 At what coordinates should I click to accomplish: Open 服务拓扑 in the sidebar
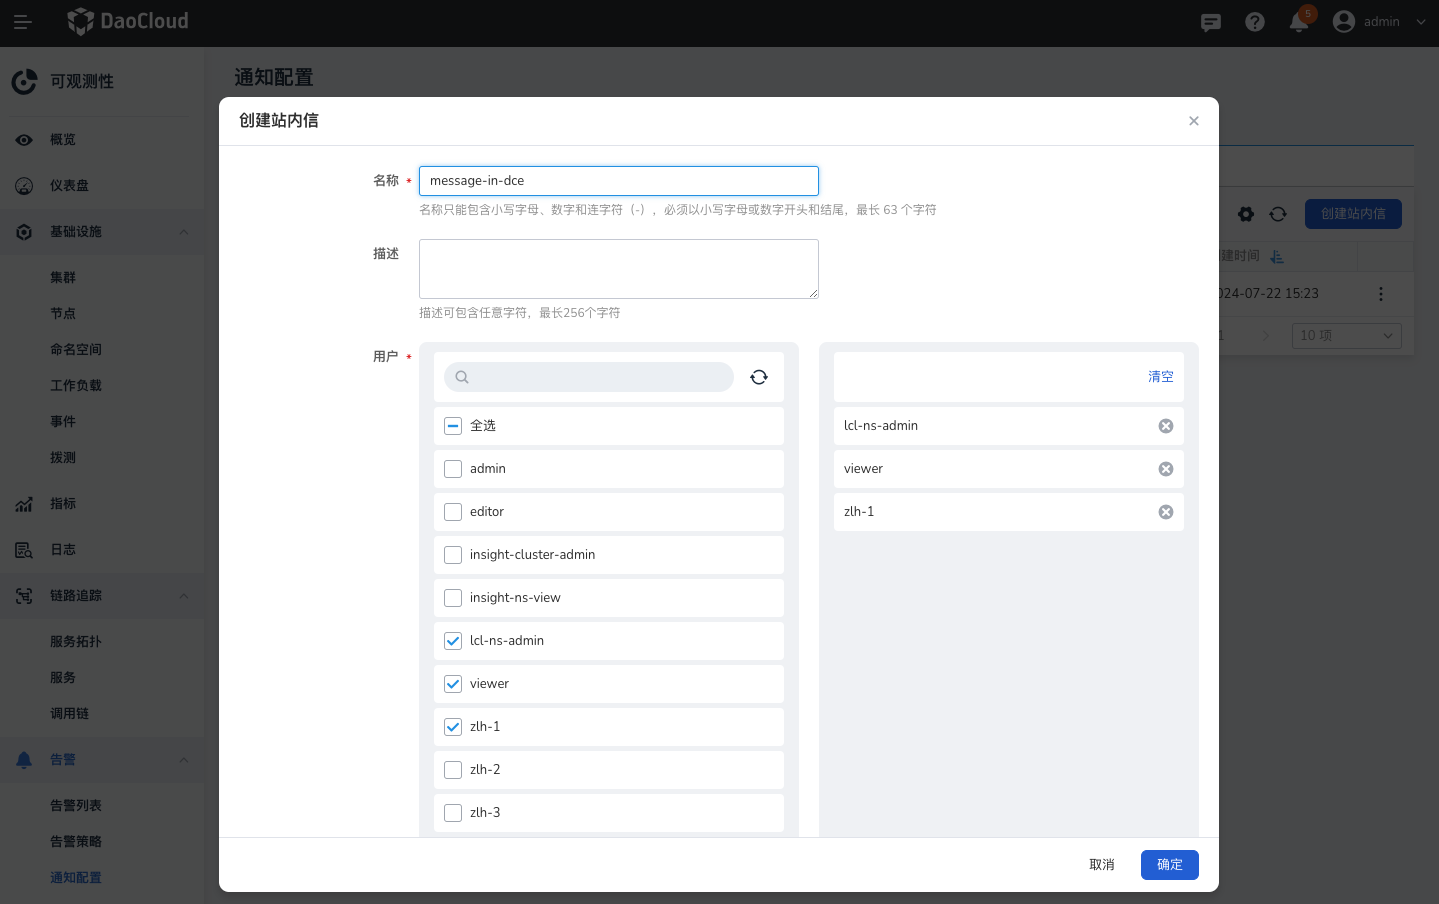point(76,641)
